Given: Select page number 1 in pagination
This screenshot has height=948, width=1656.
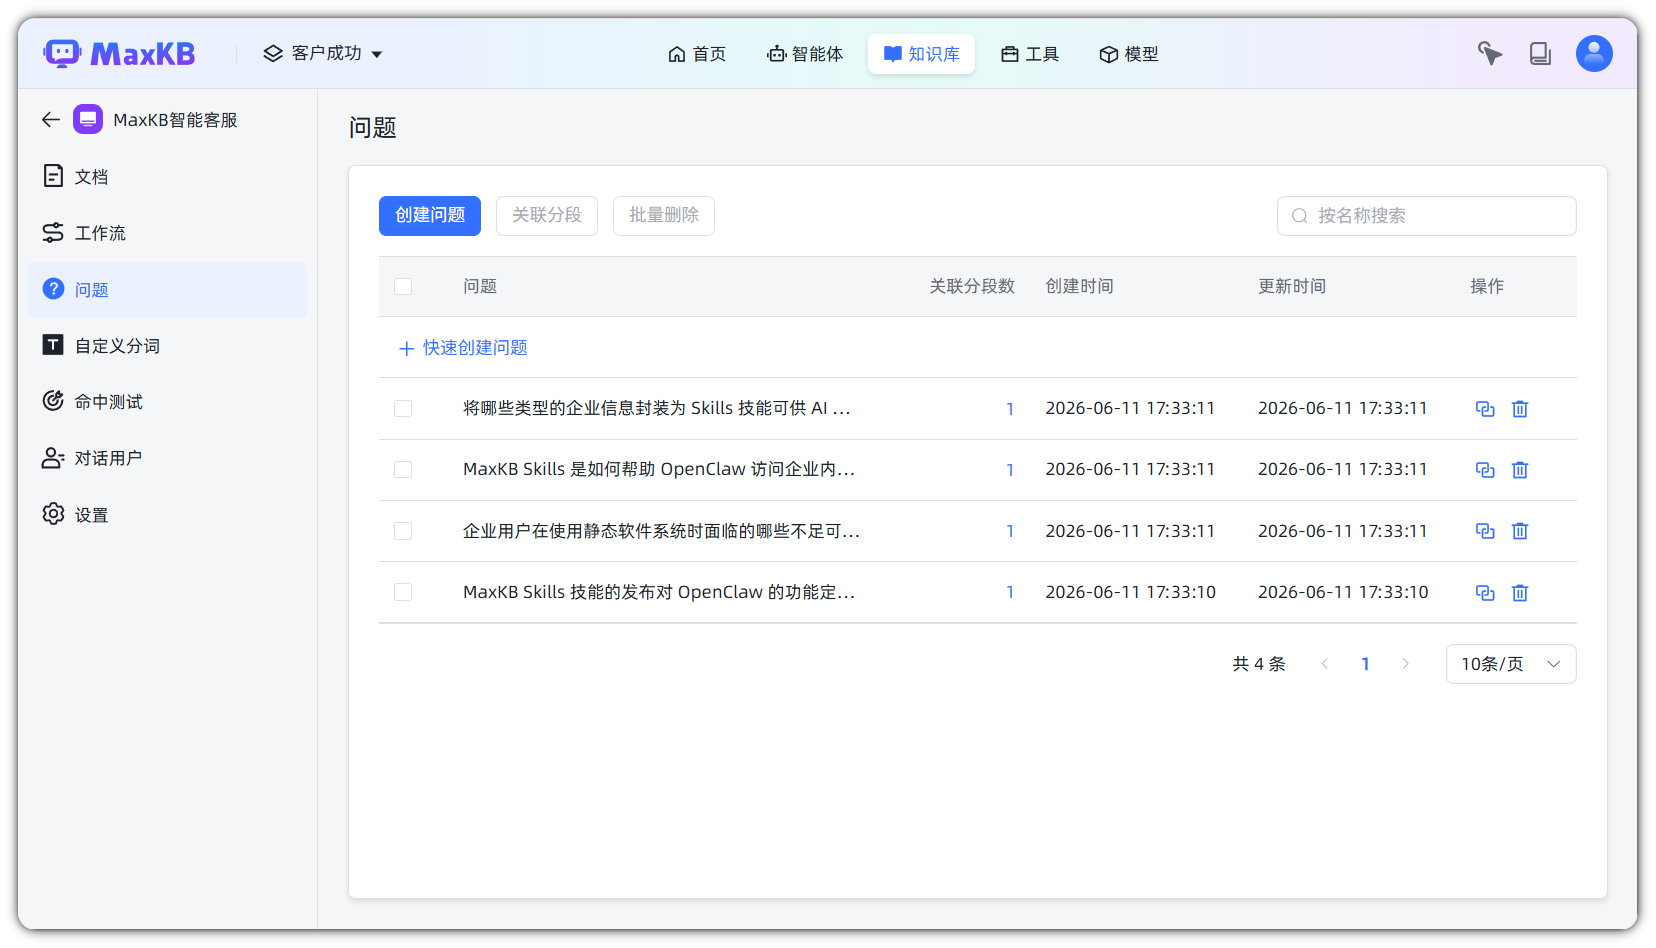Looking at the screenshot, I should (x=1365, y=664).
